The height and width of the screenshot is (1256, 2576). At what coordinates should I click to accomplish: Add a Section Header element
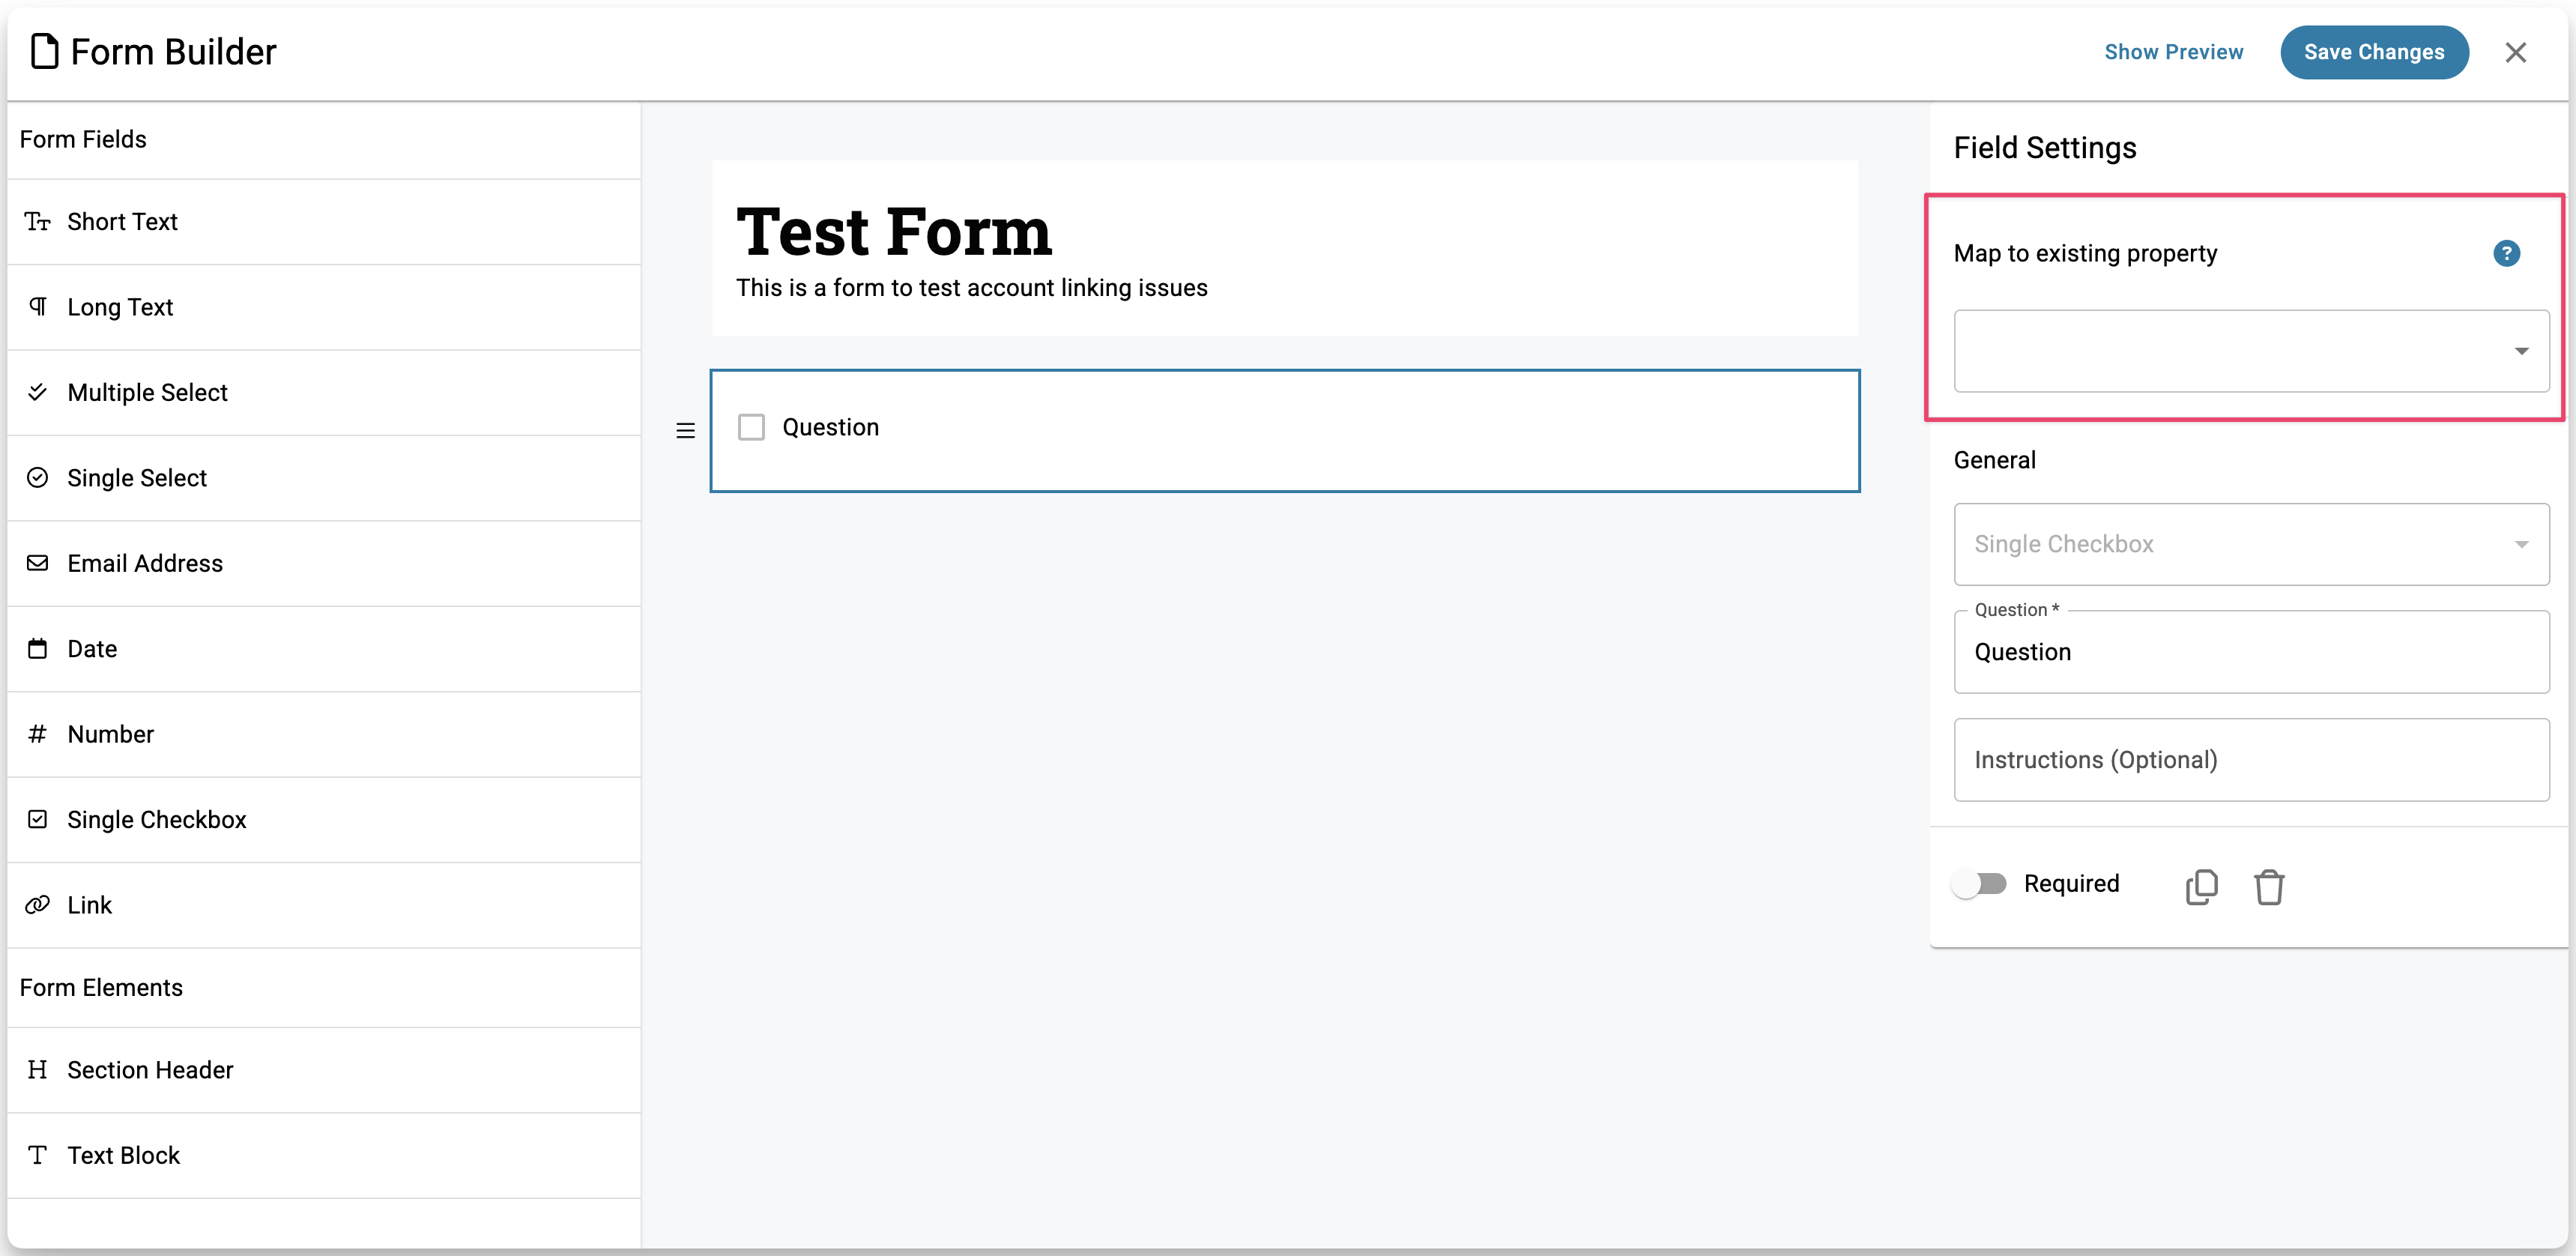[150, 1070]
